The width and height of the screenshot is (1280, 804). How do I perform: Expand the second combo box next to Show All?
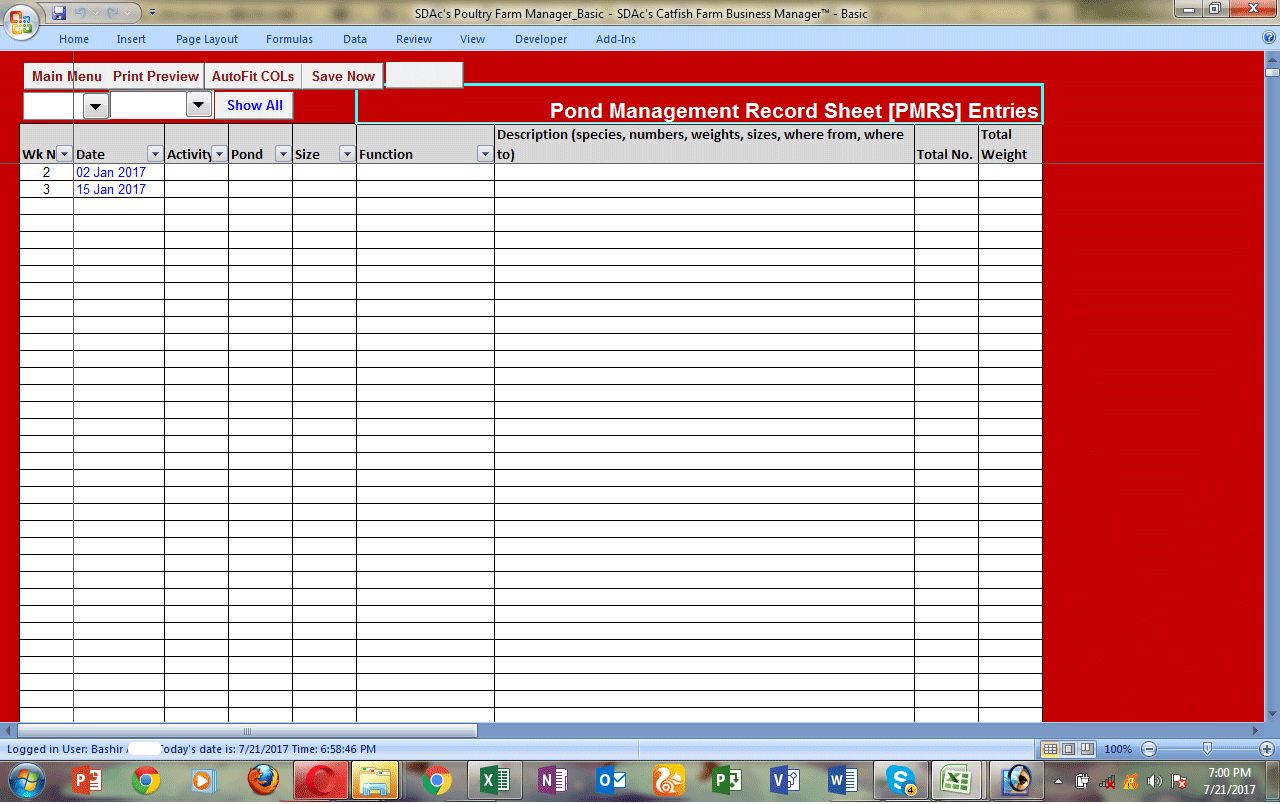pyautogui.click(x=199, y=105)
